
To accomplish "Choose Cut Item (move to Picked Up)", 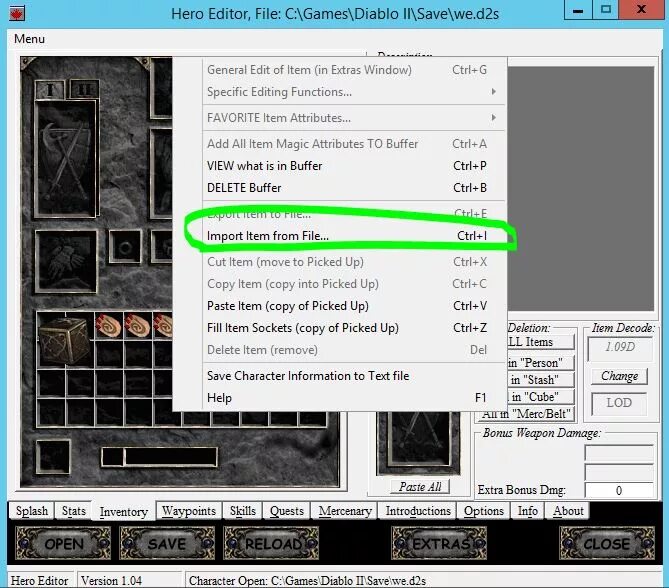I will click(x=347, y=262).
